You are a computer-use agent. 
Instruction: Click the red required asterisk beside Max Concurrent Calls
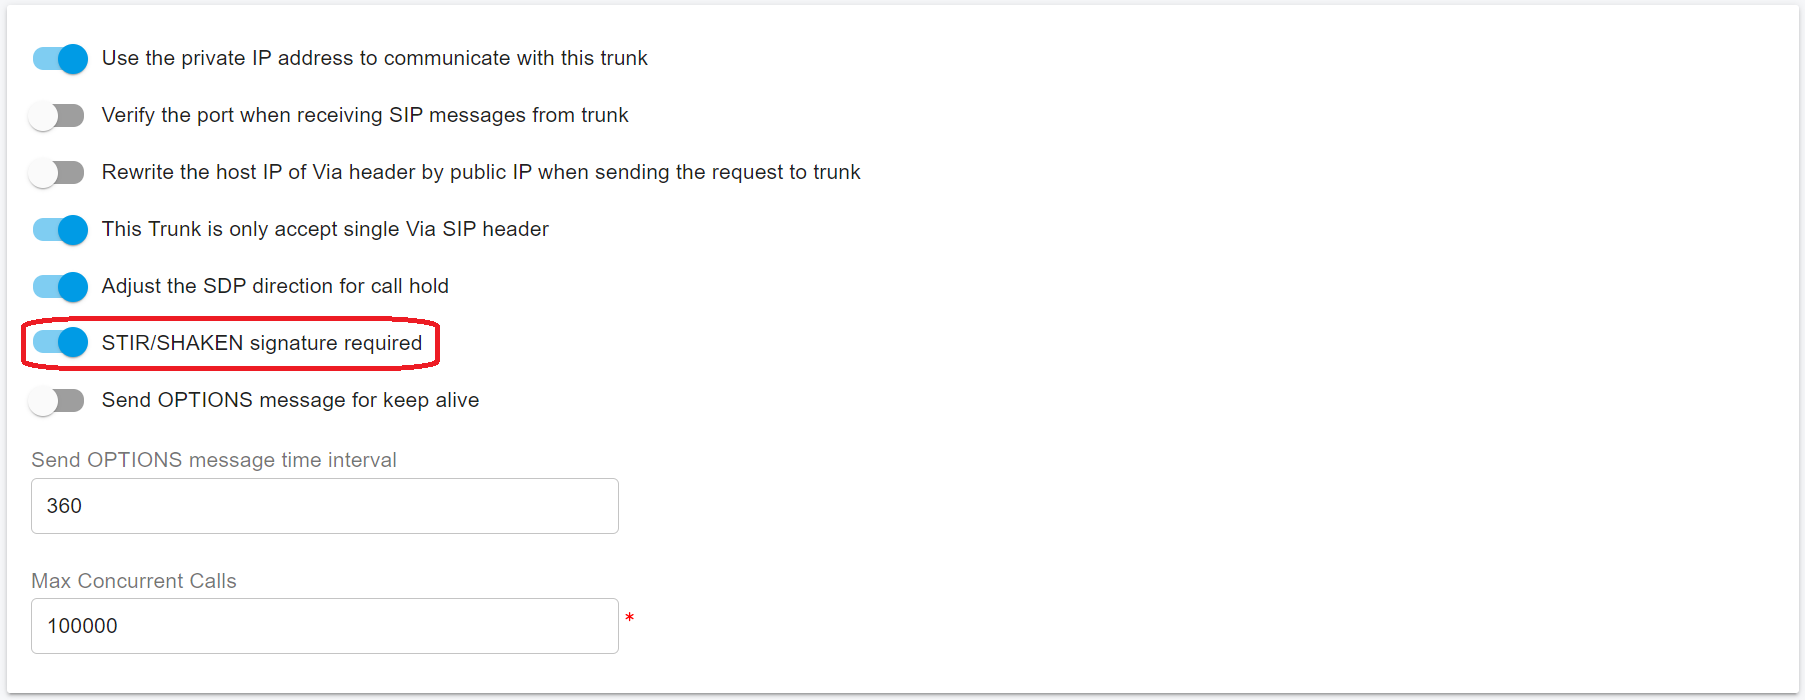point(630,618)
